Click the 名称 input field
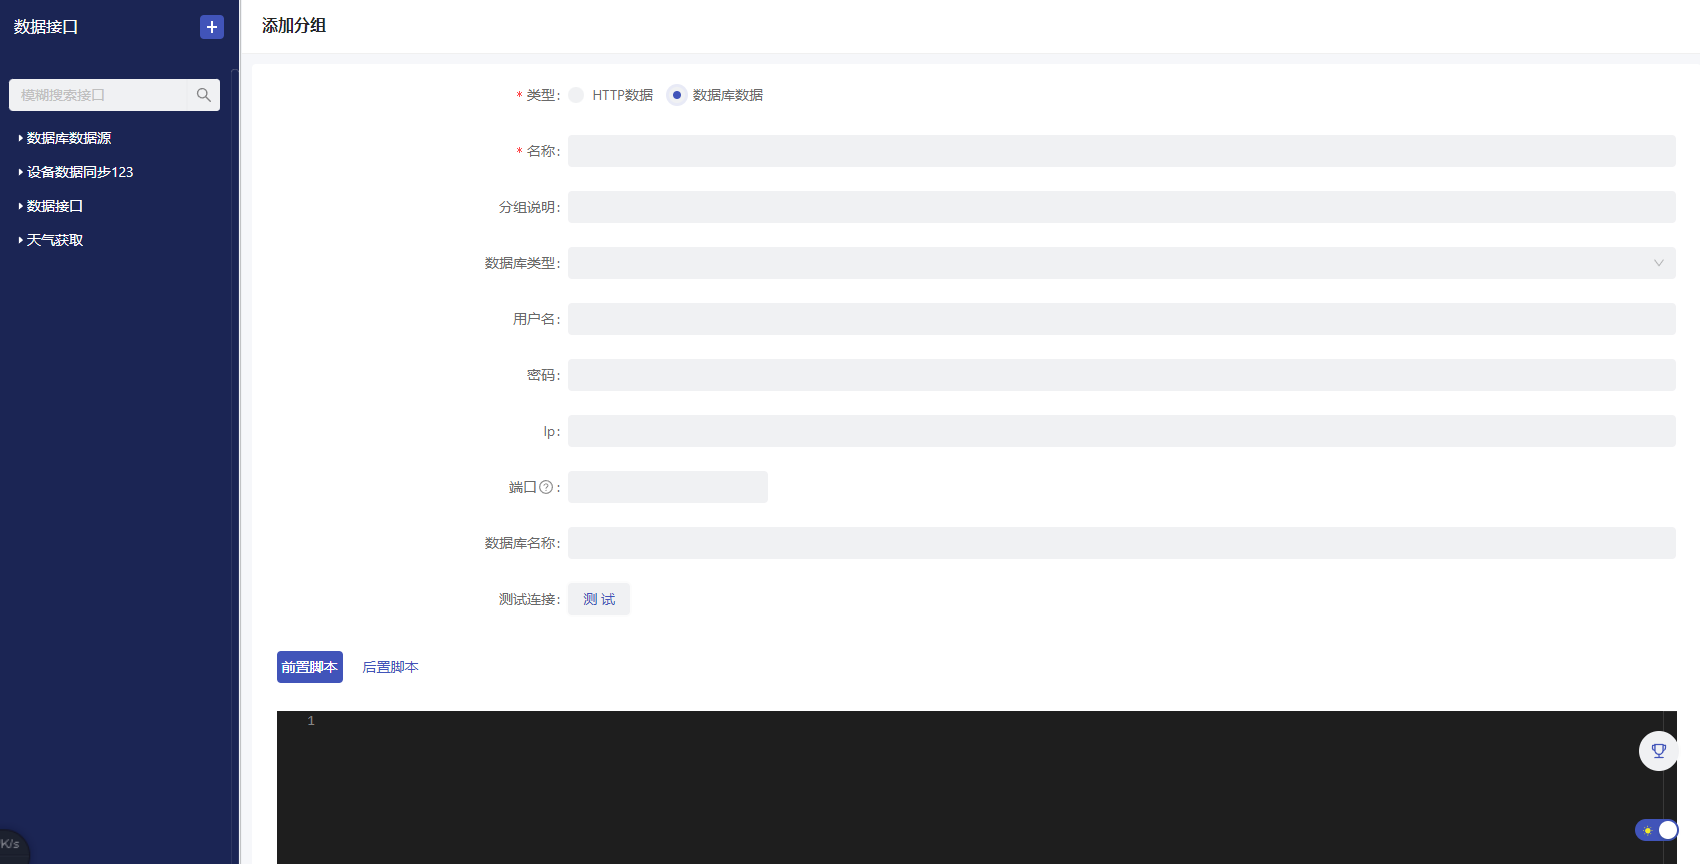The width and height of the screenshot is (1700, 864). [x=1122, y=151]
